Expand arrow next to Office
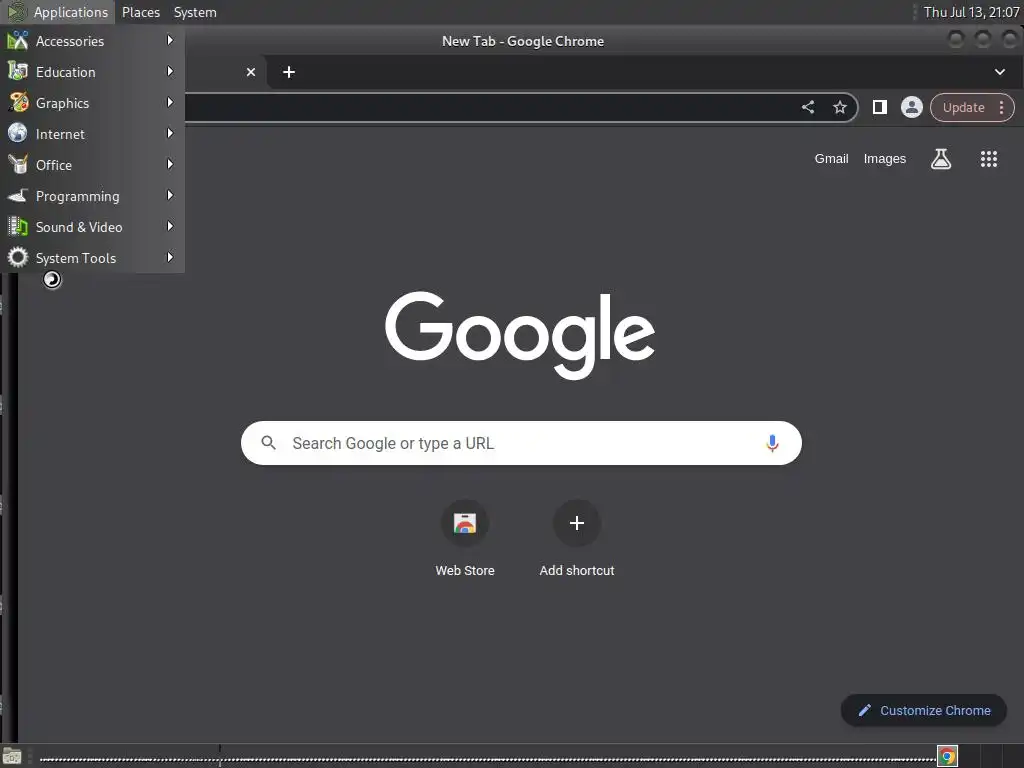 click(170, 165)
